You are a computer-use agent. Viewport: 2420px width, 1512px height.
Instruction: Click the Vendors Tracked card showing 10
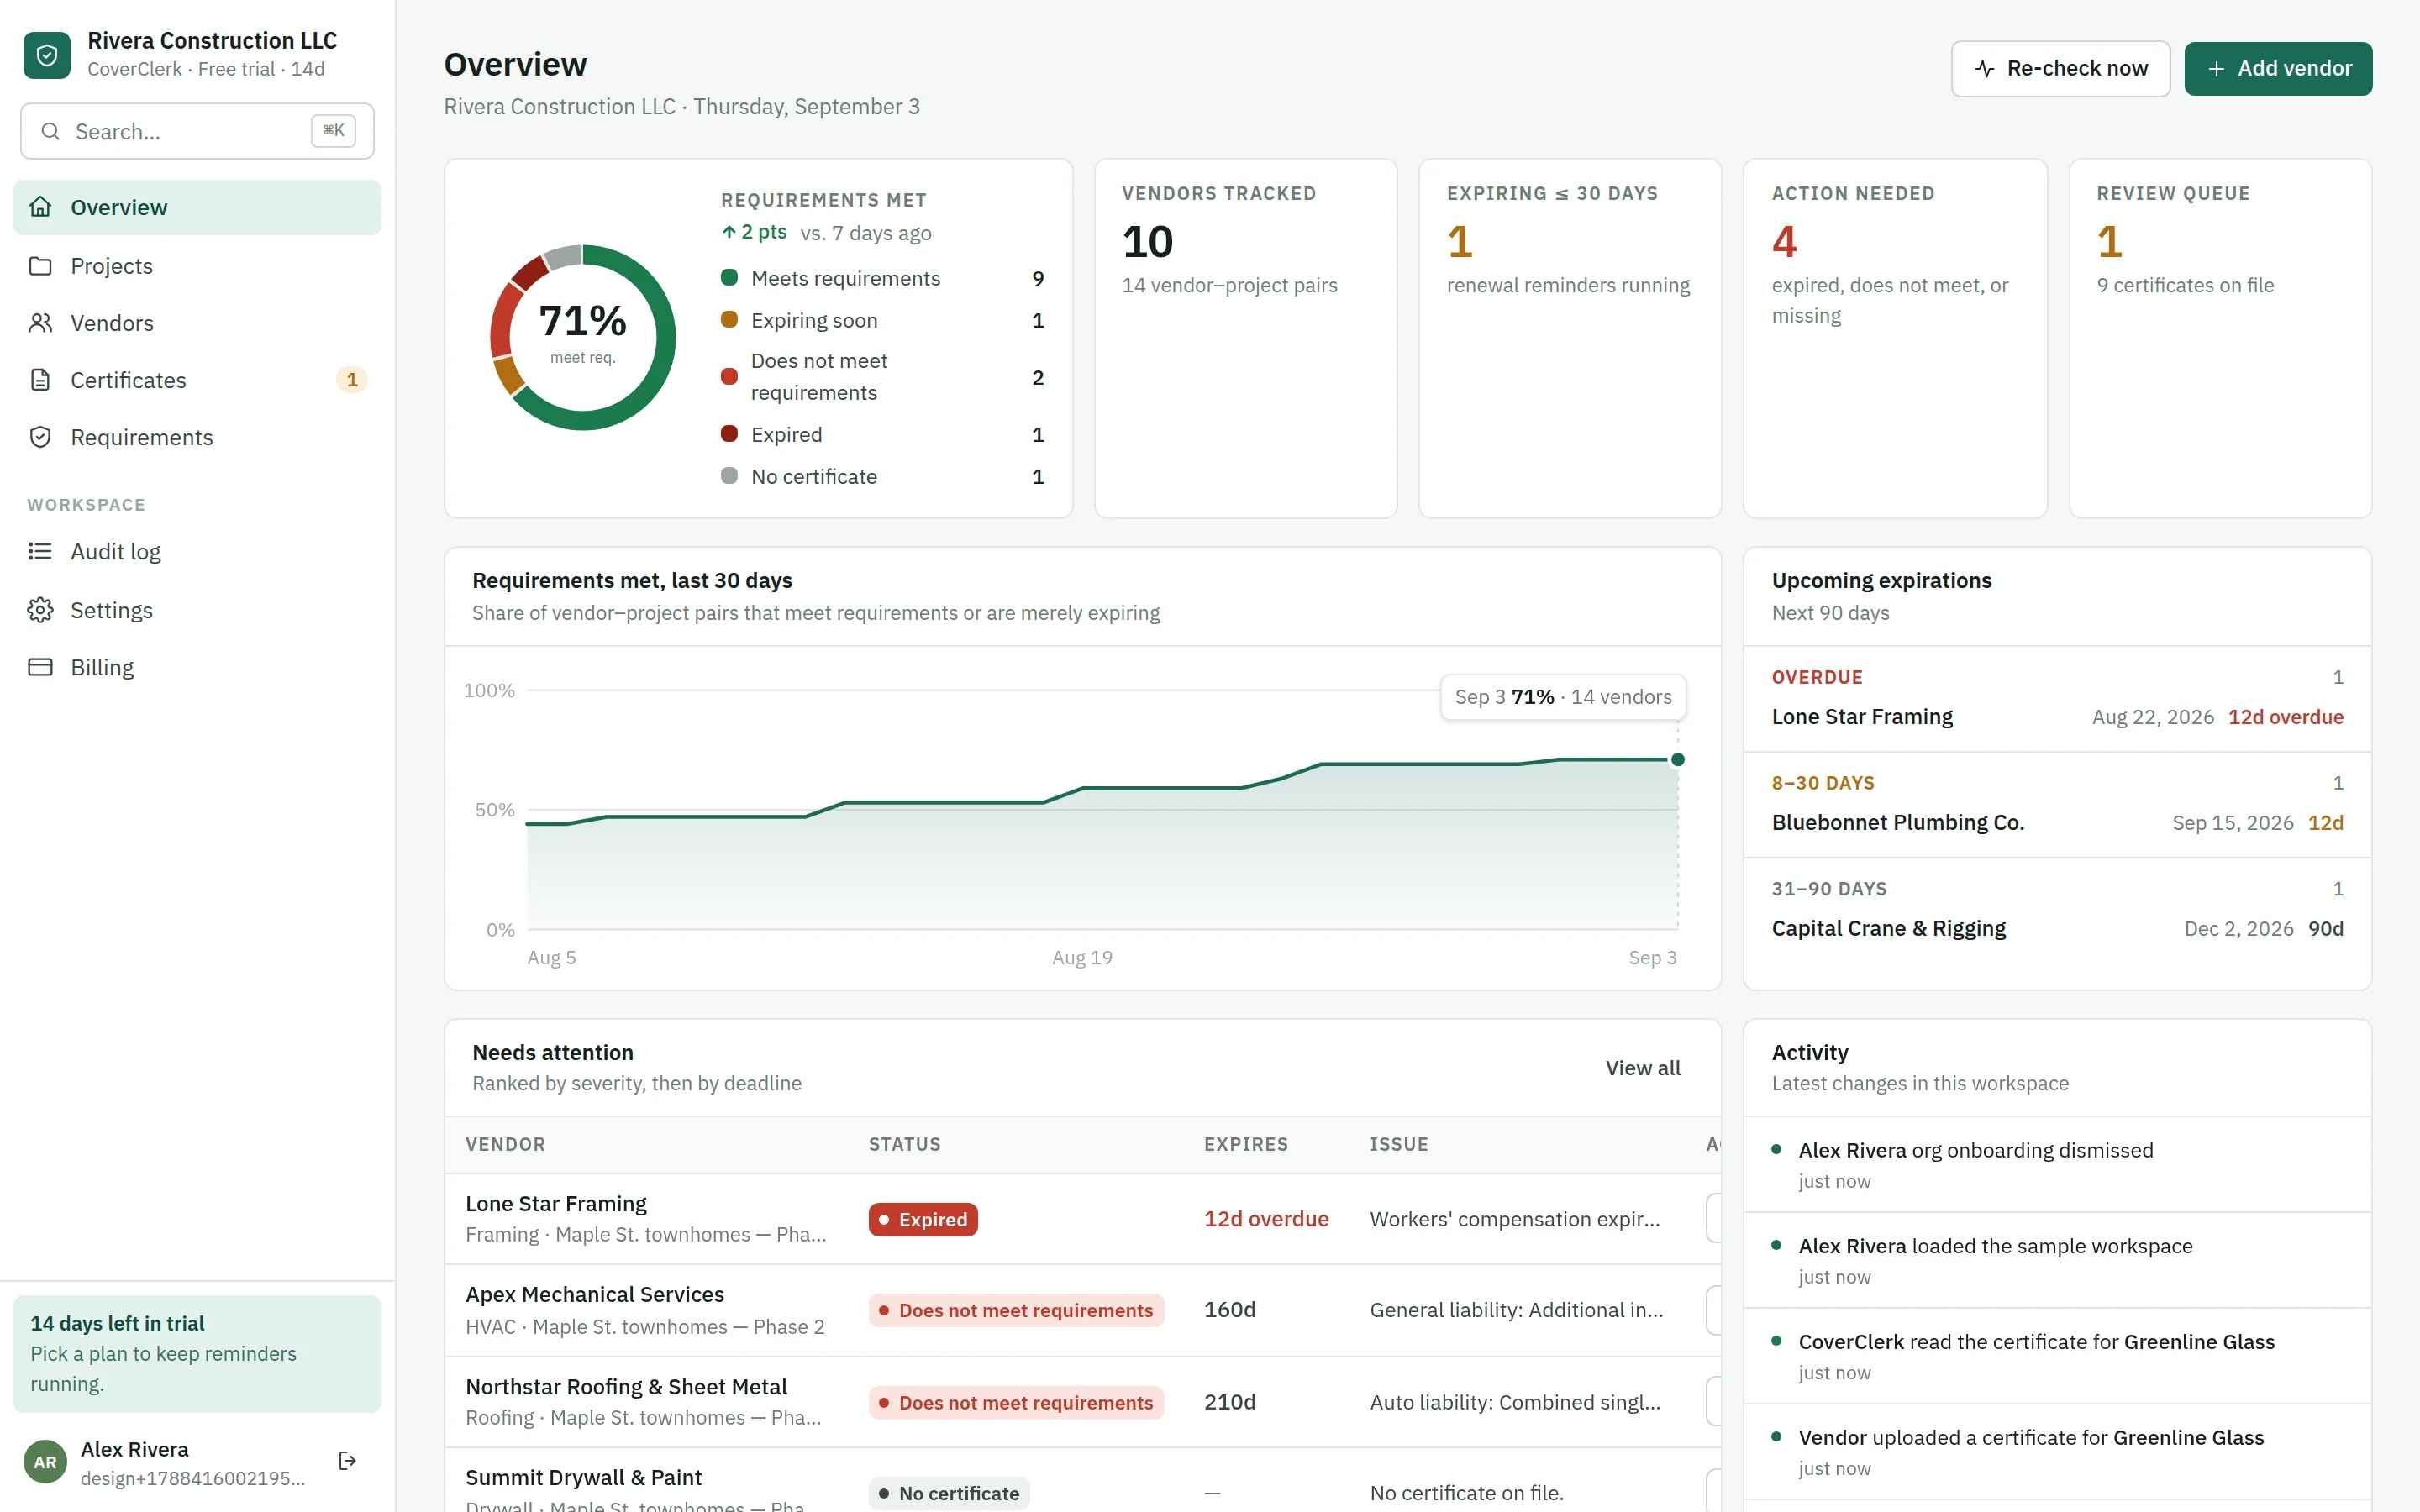[x=1245, y=338]
